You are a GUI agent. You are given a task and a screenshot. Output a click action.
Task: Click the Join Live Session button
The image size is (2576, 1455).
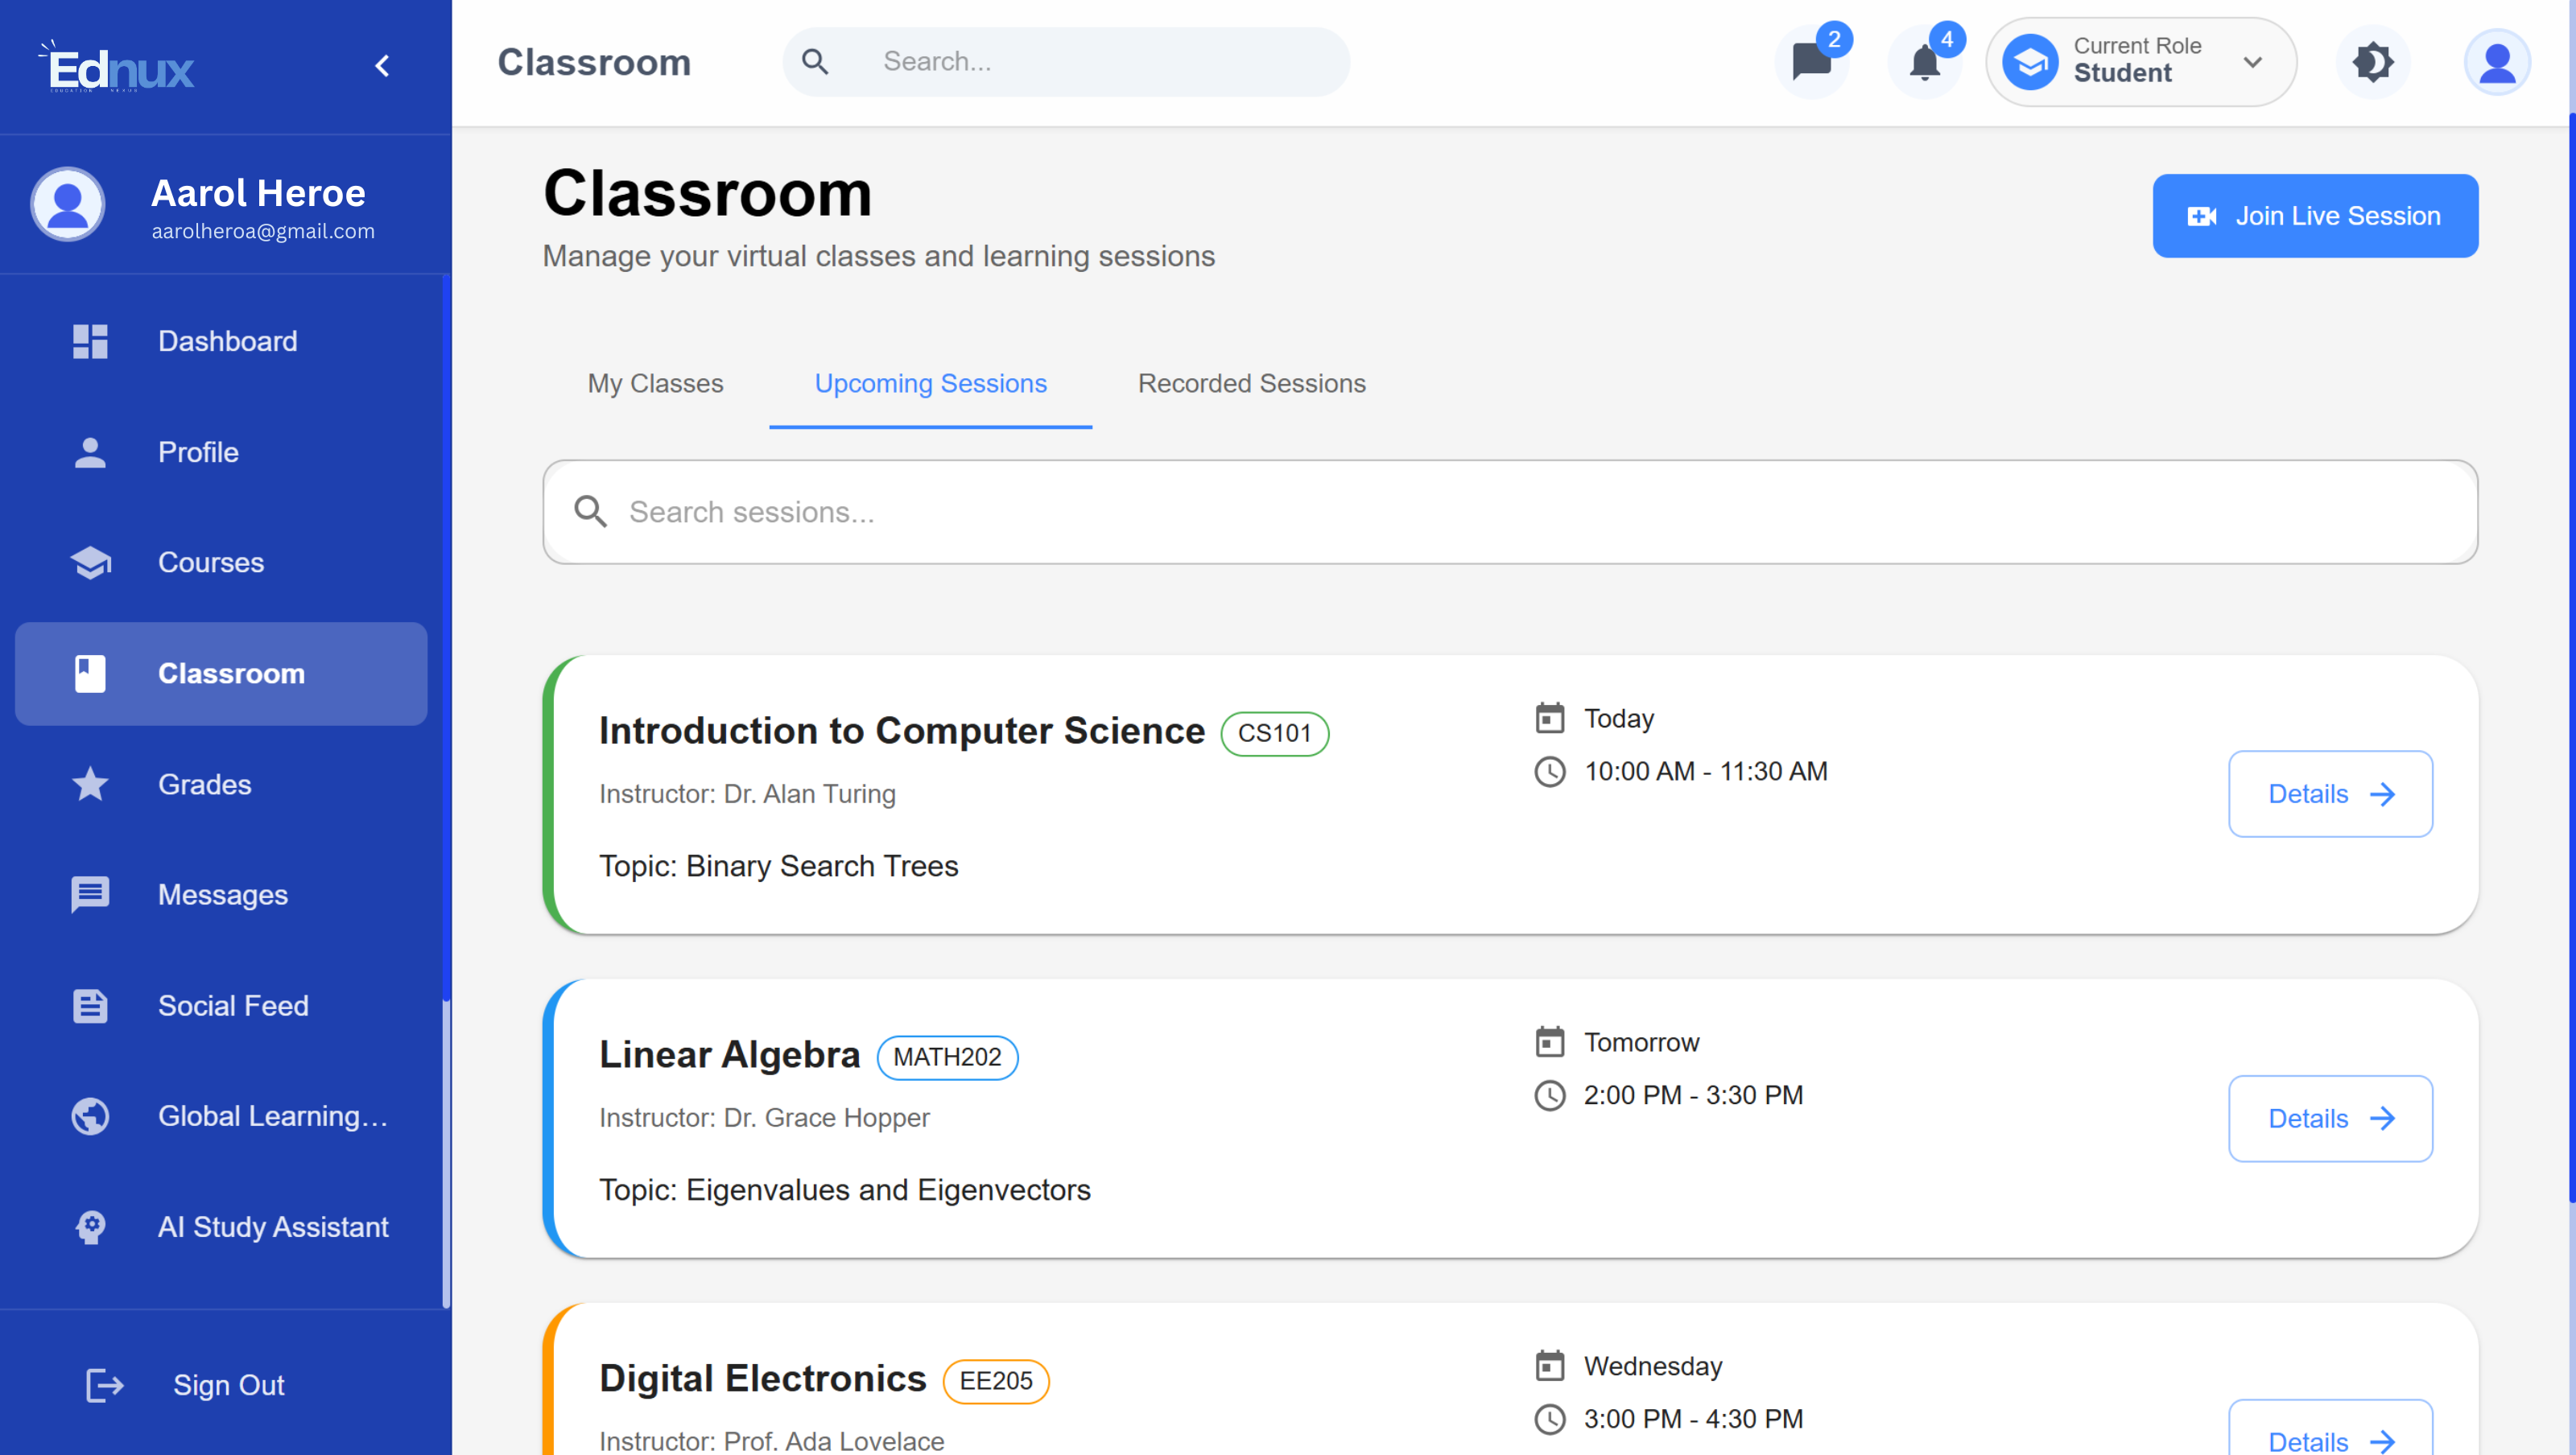pyautogui.click(x=2315, y=215)
